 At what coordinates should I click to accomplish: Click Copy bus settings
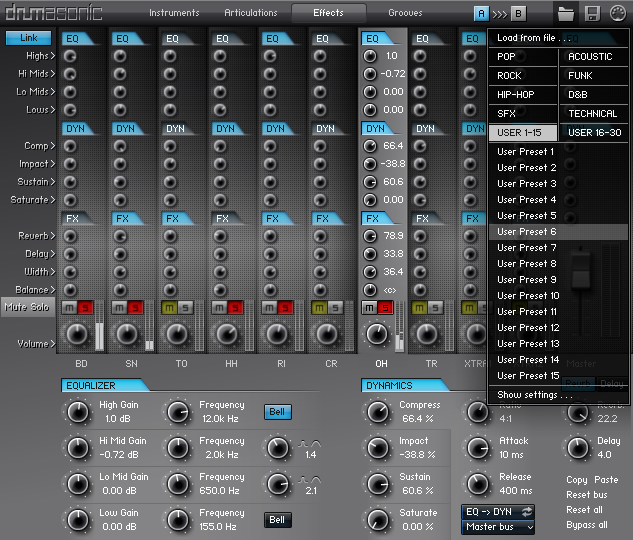[576, 480]
